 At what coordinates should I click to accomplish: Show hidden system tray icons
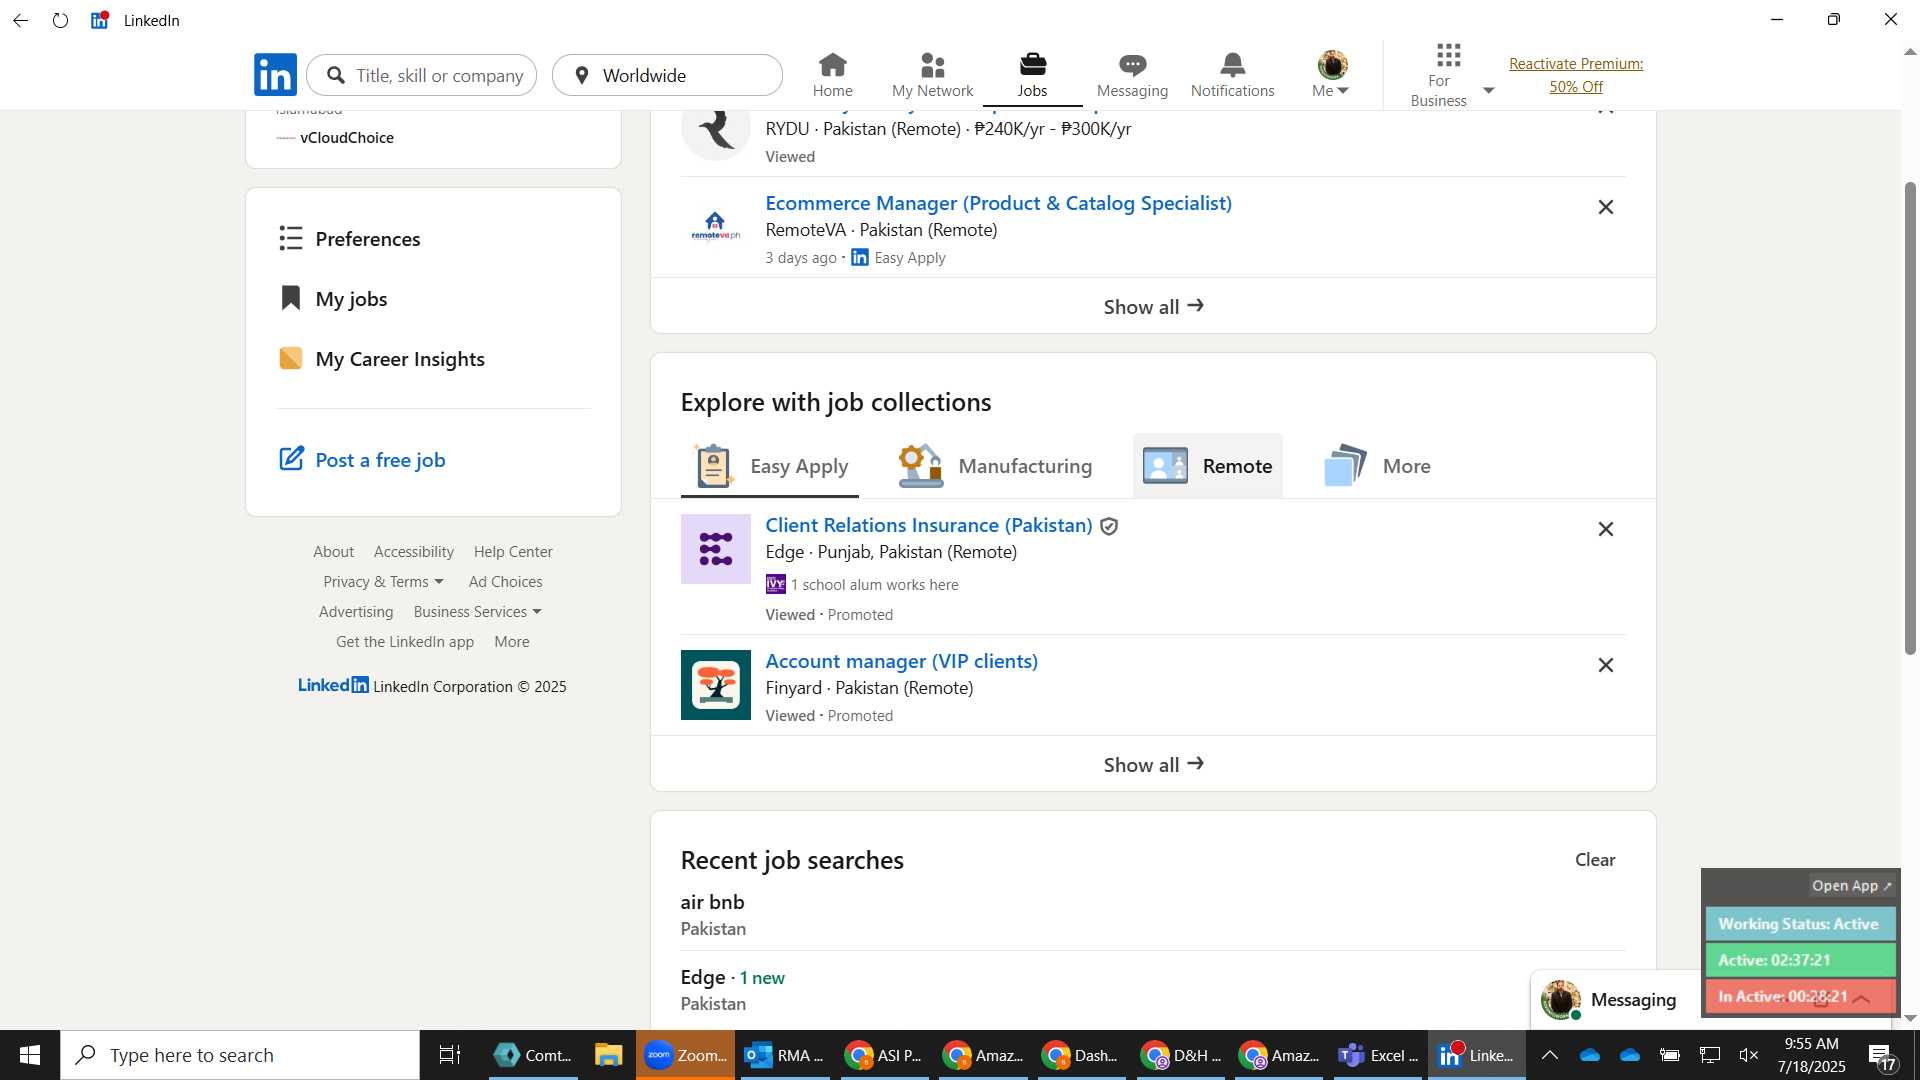click(1549, 1055)
